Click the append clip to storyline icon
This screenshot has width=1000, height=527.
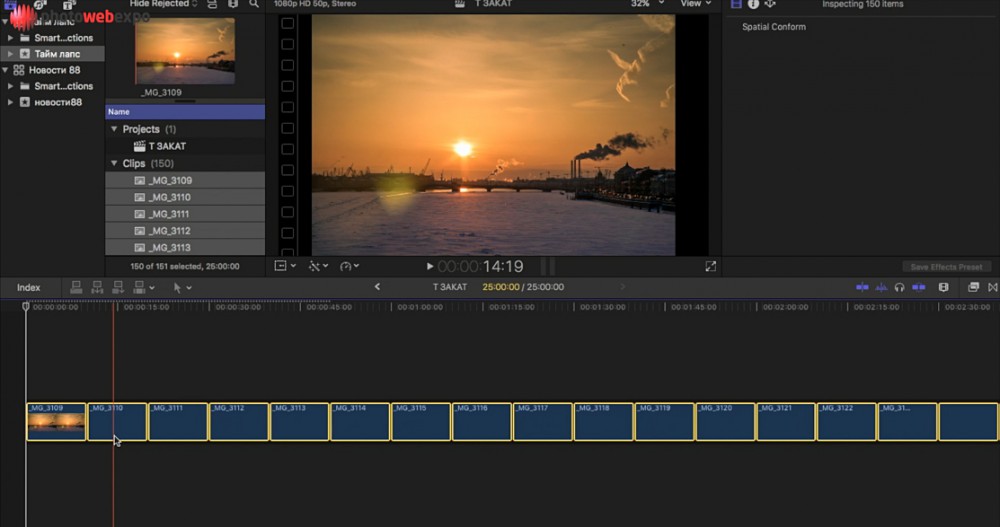point(118,288)
